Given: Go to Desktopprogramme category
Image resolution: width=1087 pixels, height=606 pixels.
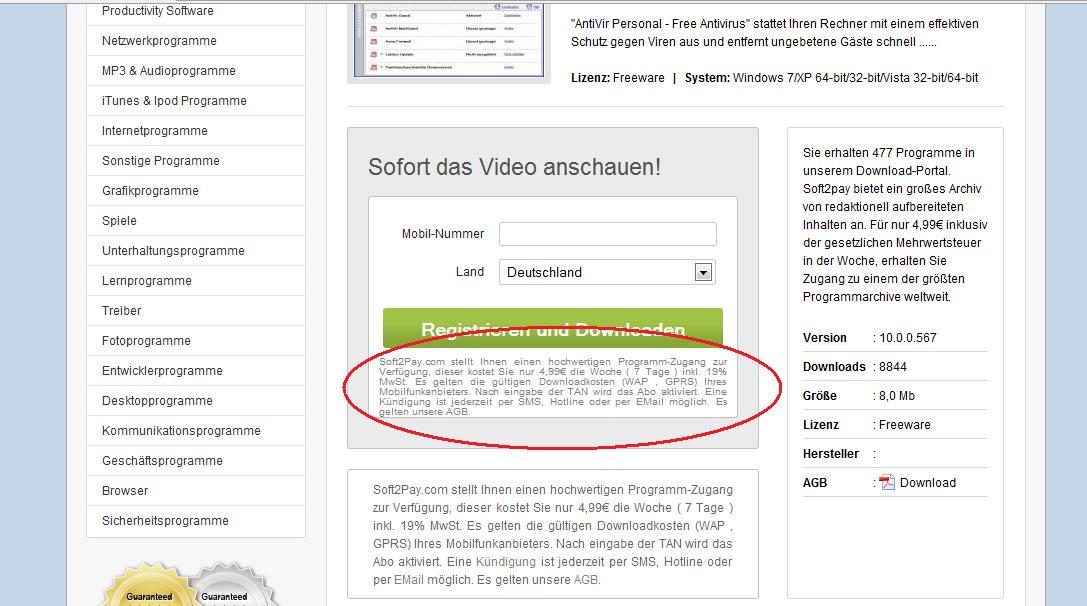Looking at the screenshot, I should 157,401.
